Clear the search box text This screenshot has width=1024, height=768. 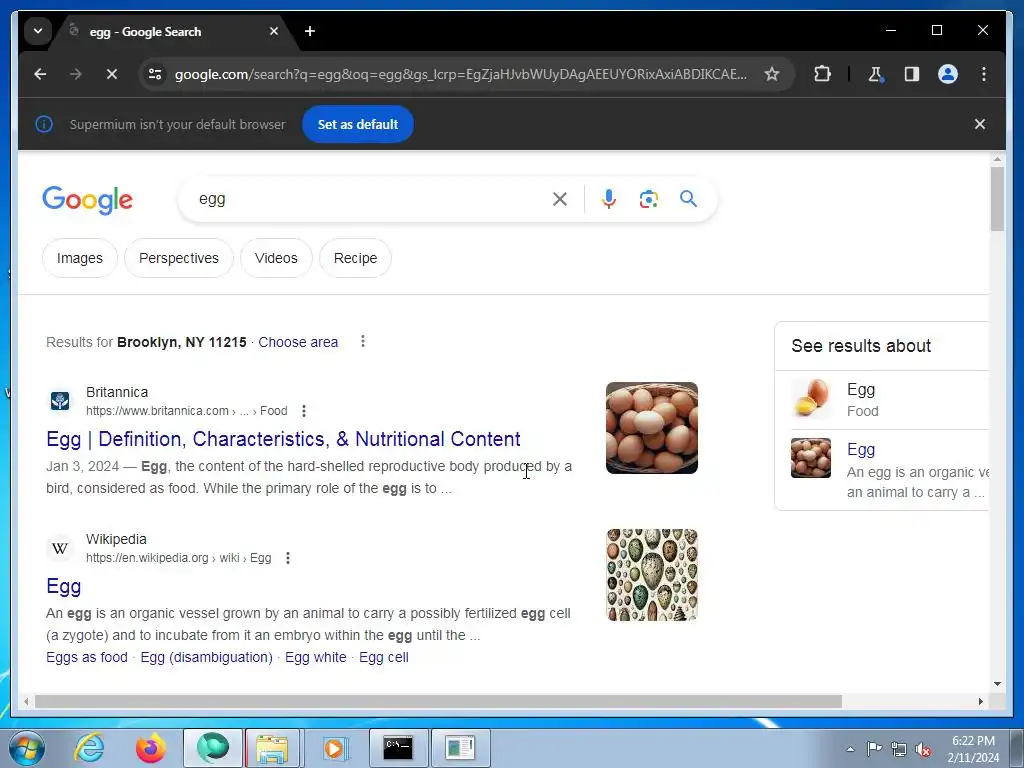tap(560, 199)
